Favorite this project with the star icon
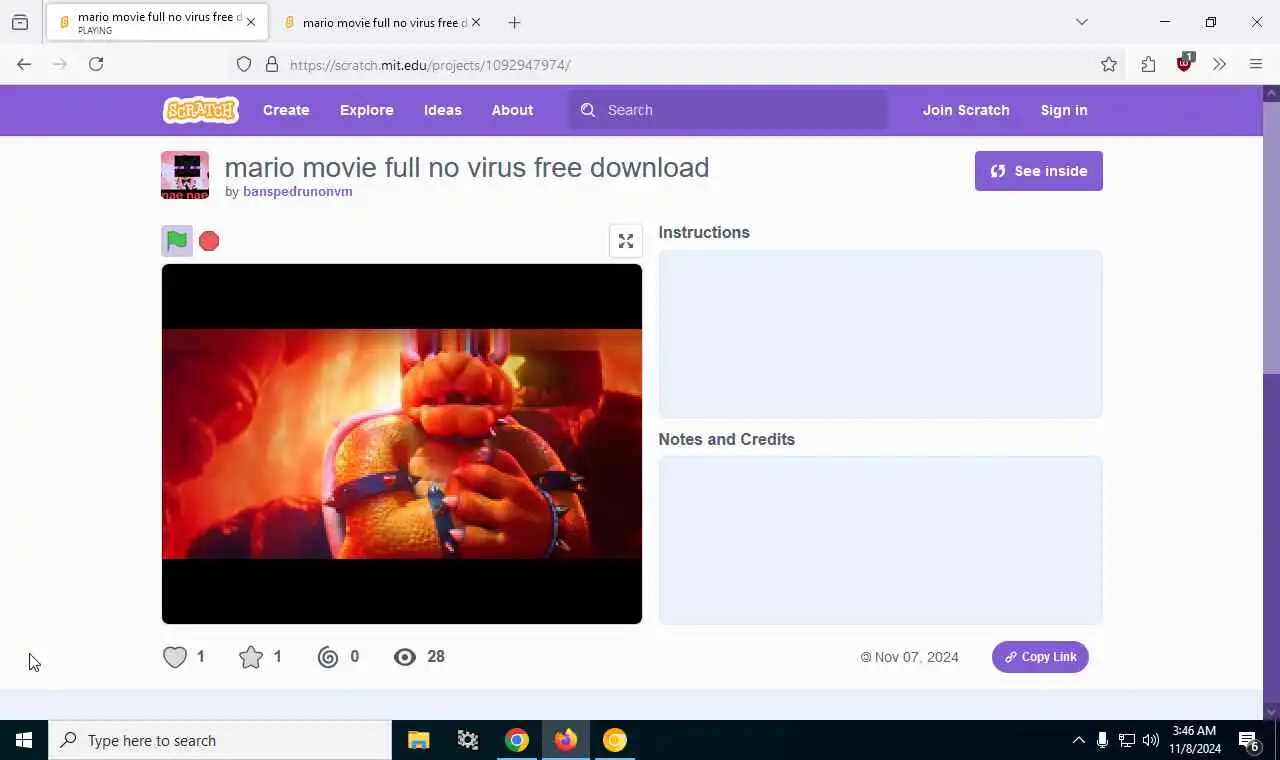The width and height of the screenshot is (1280, 760). pyautogui.click(x=251, y=657)
